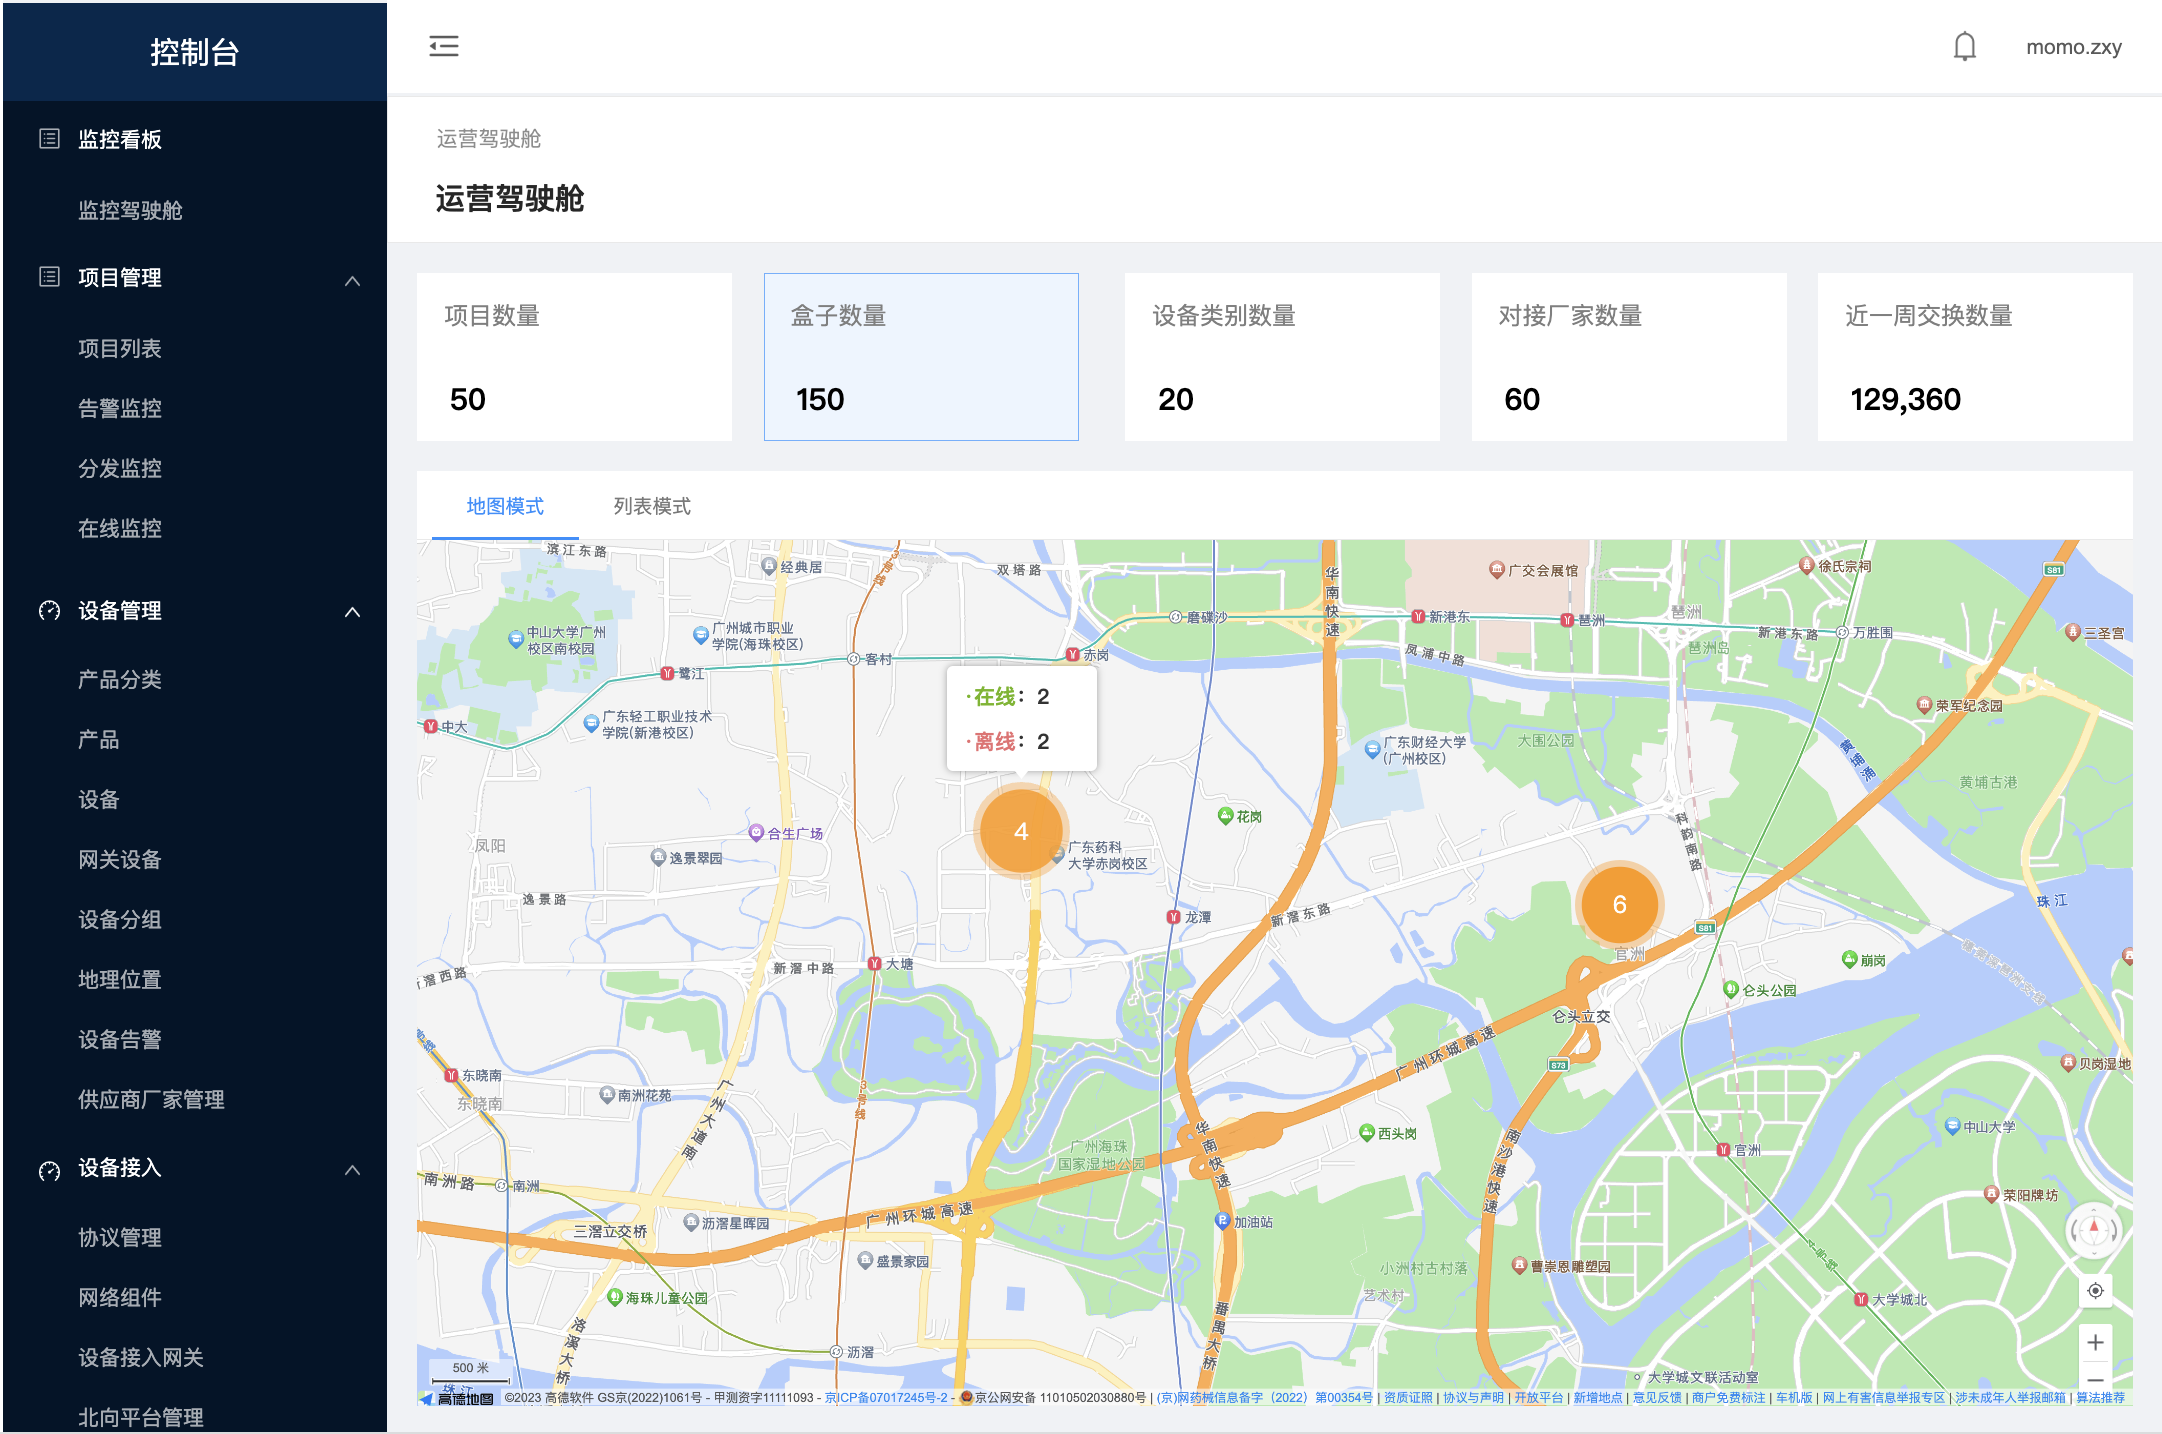The height and width of the screenshot is (1434, 2162).
Task: Click the 协议与声明 link in the map footer
Action: pyautogui.click(x=1472, y=1398)
